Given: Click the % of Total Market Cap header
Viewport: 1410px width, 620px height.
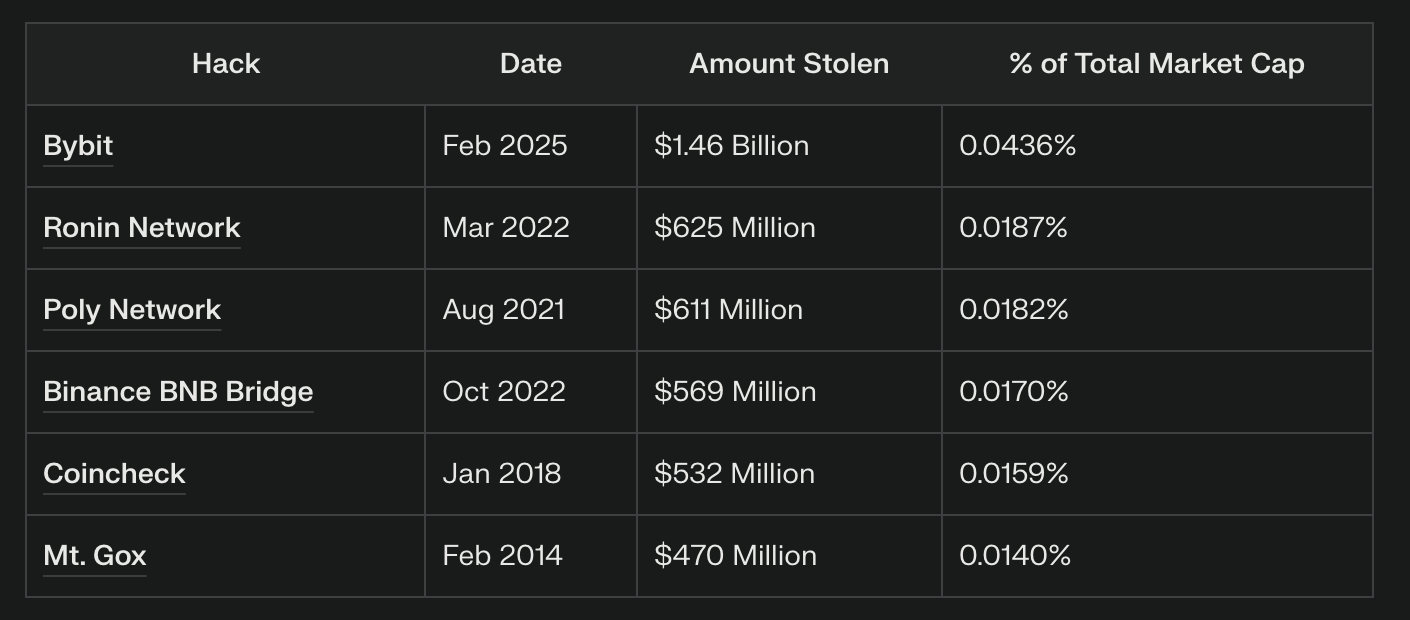Looking at the screenshot, I should point(1157,64).
